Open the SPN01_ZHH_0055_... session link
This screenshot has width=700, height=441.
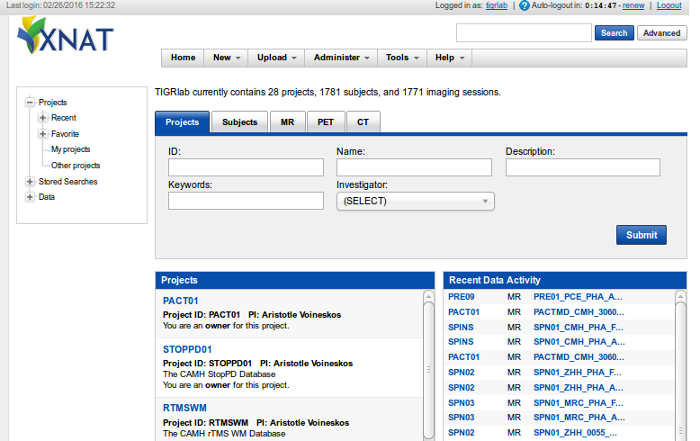(575, 433)
